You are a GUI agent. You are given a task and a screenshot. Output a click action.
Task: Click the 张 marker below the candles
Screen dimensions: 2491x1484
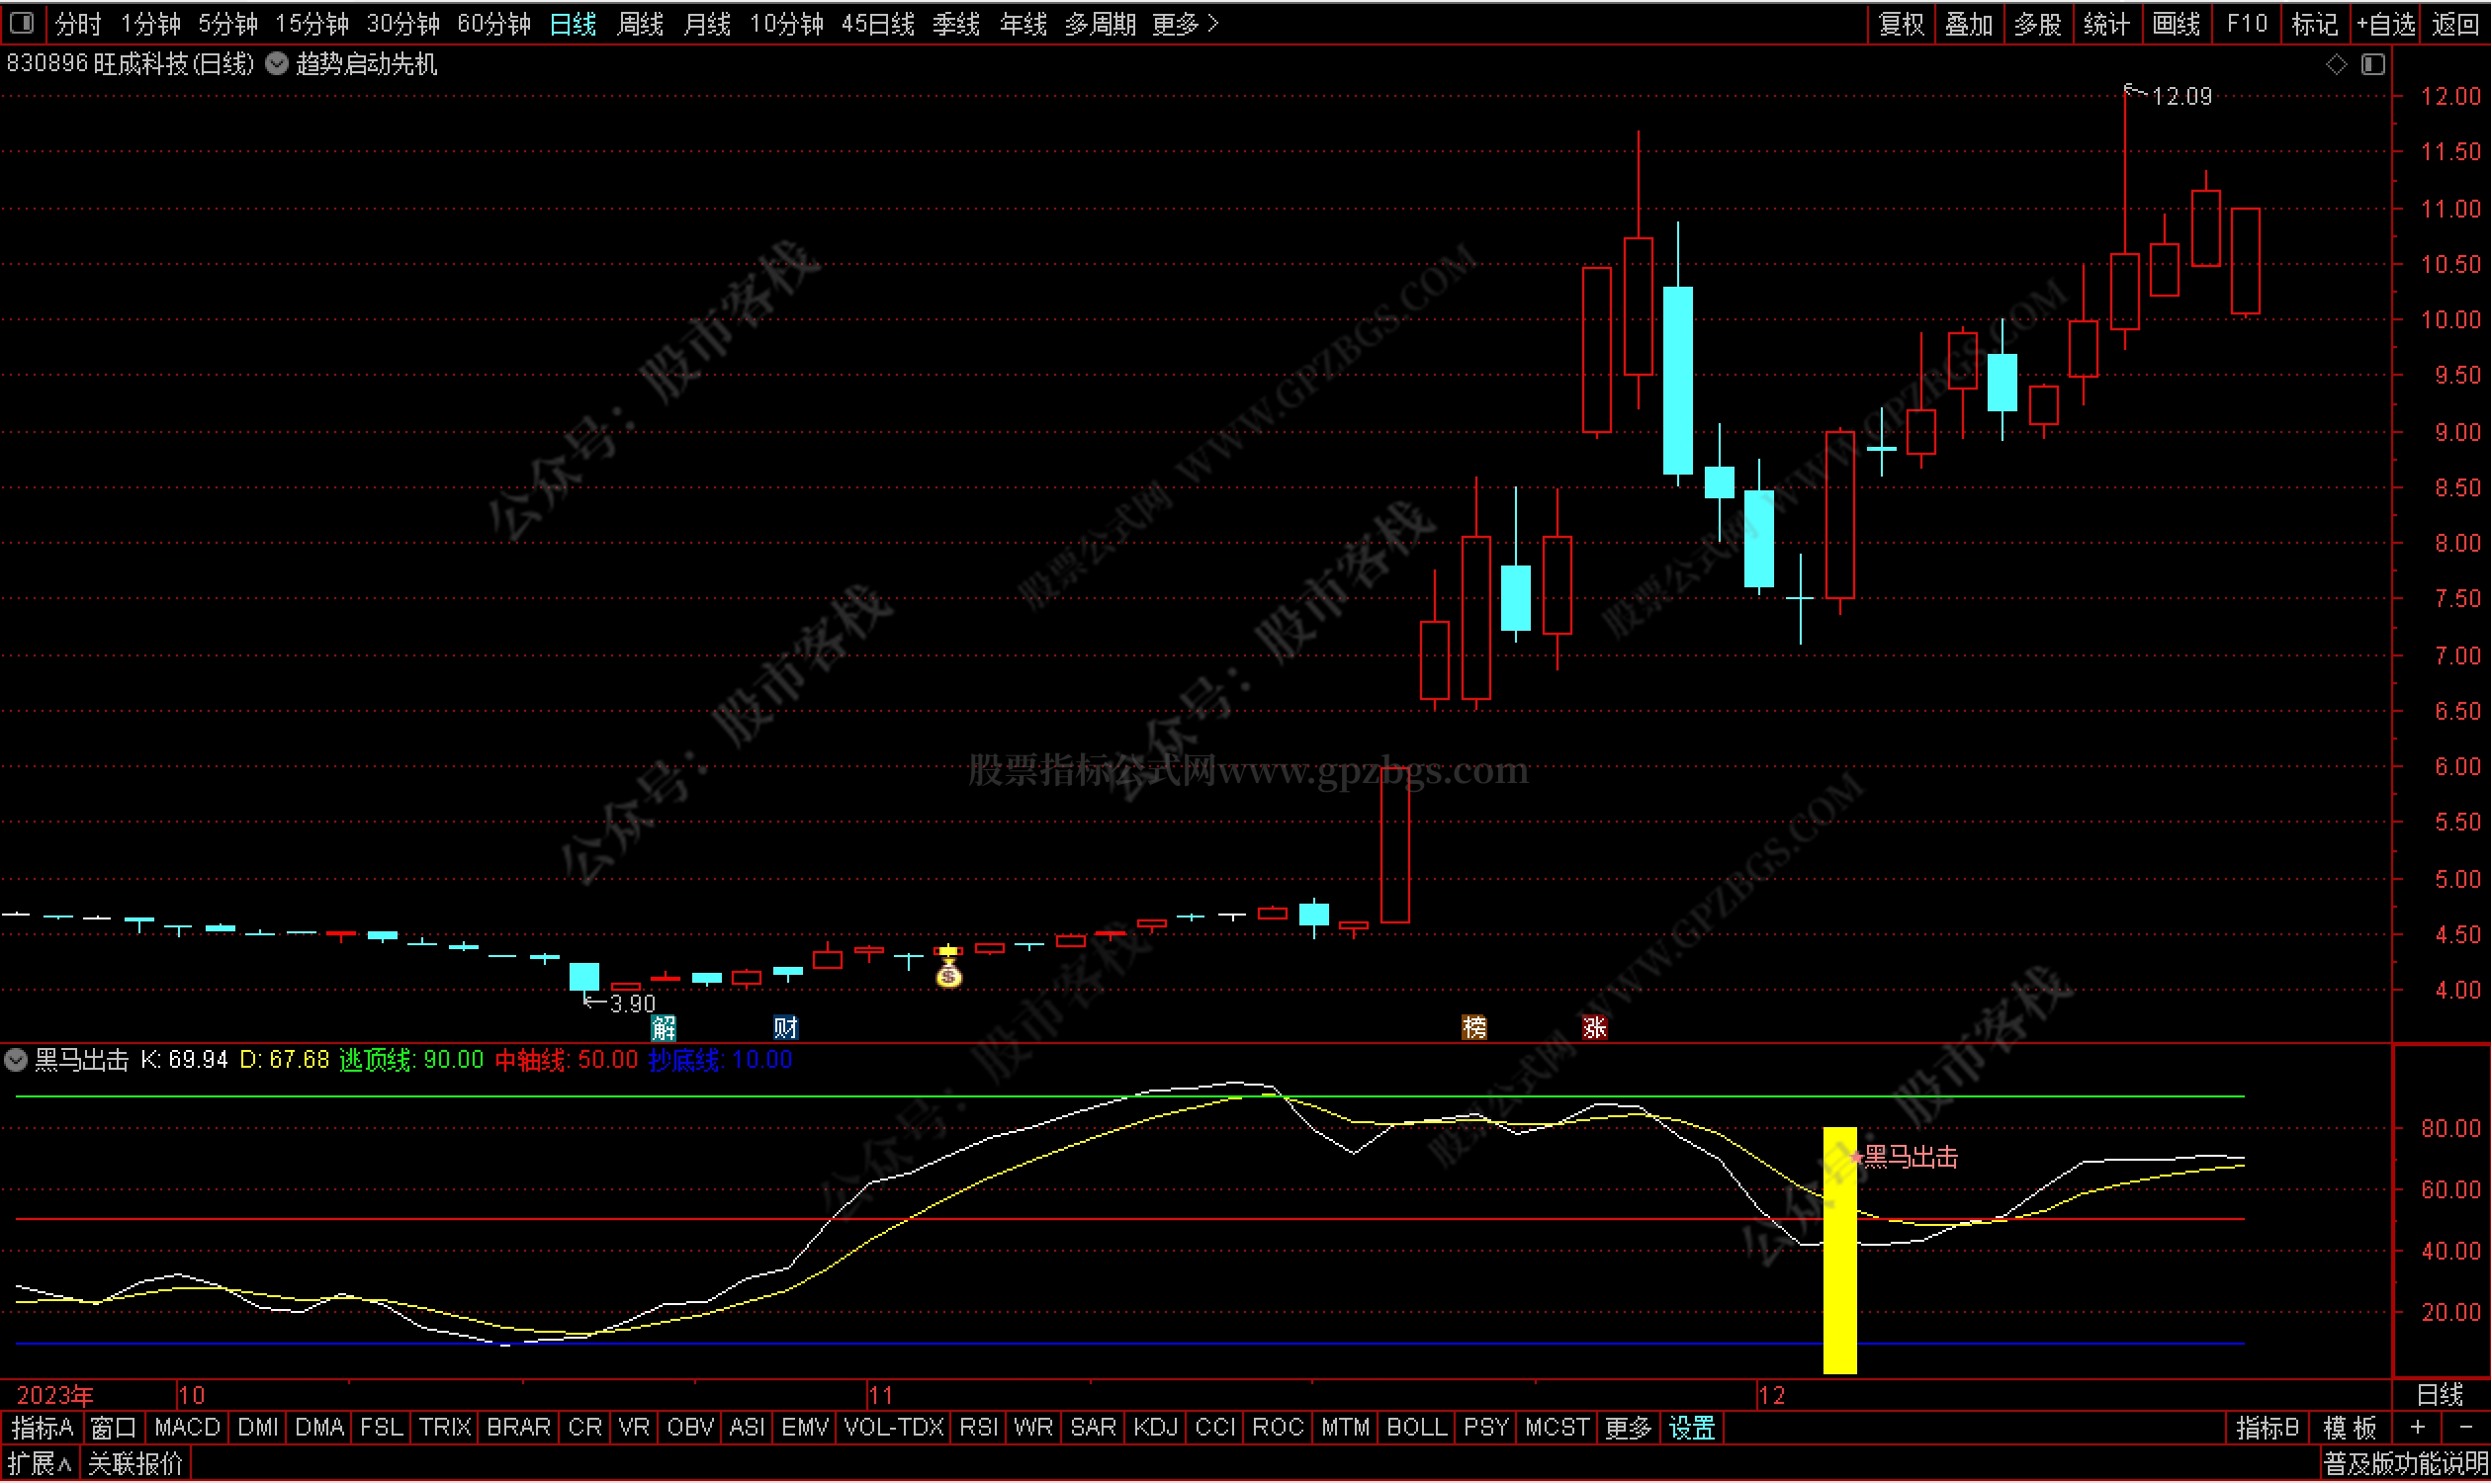point(1594,1027)
